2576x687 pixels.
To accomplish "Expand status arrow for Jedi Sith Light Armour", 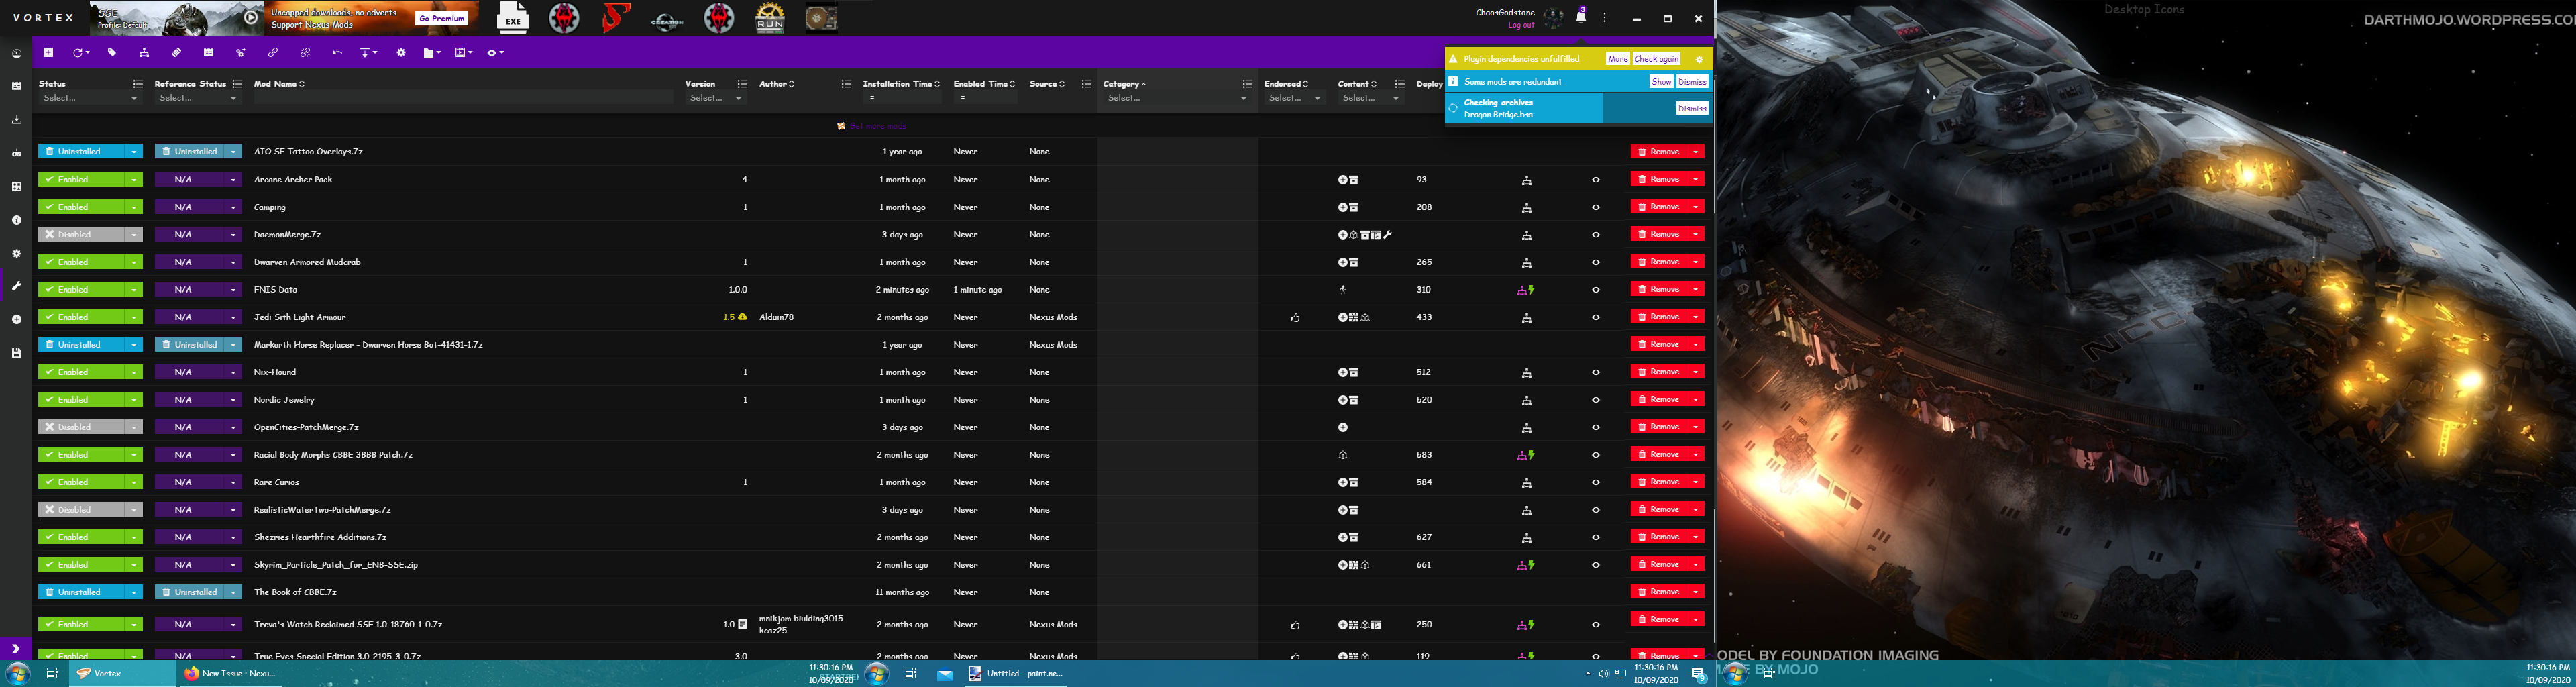I will pyautogui.click(x=134, y=317).
